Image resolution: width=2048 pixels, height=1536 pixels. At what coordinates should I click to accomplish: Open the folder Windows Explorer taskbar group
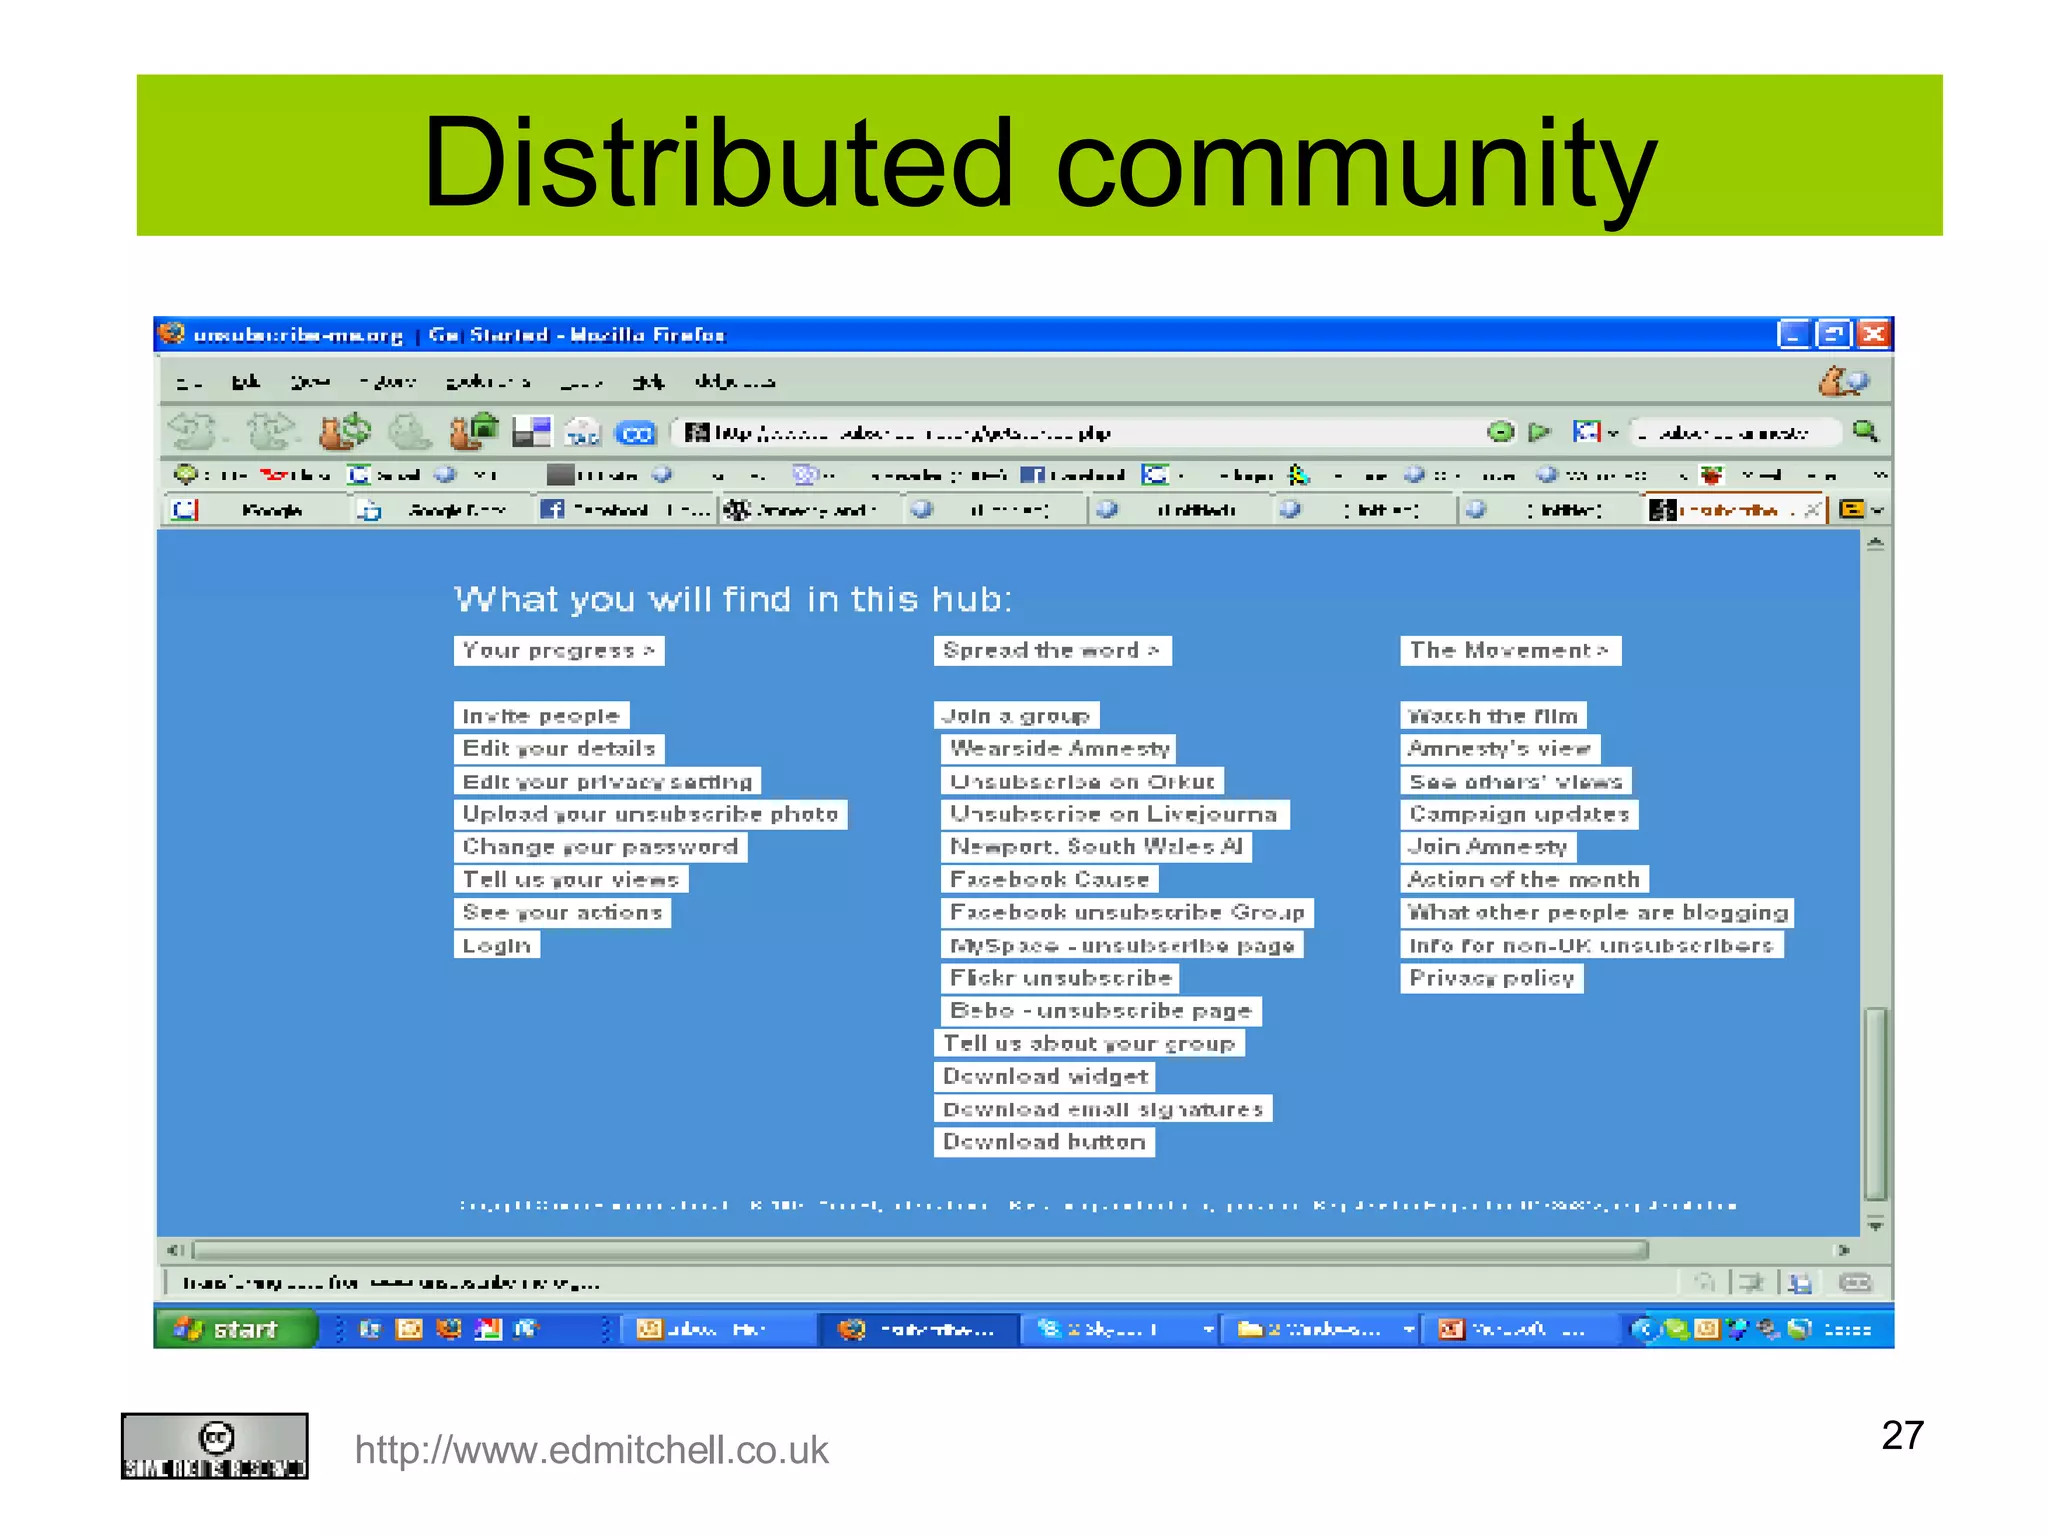(x=1320, y=1329)
